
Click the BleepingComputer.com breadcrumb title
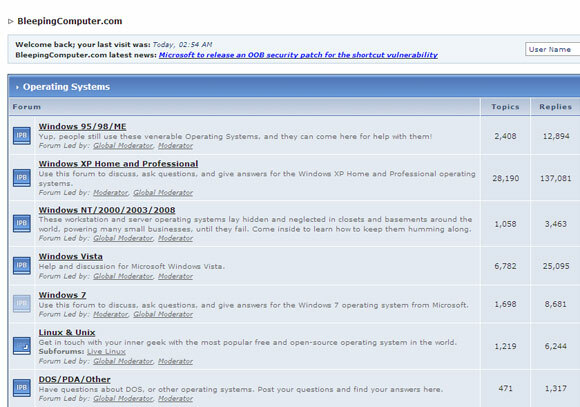[70, 21]
